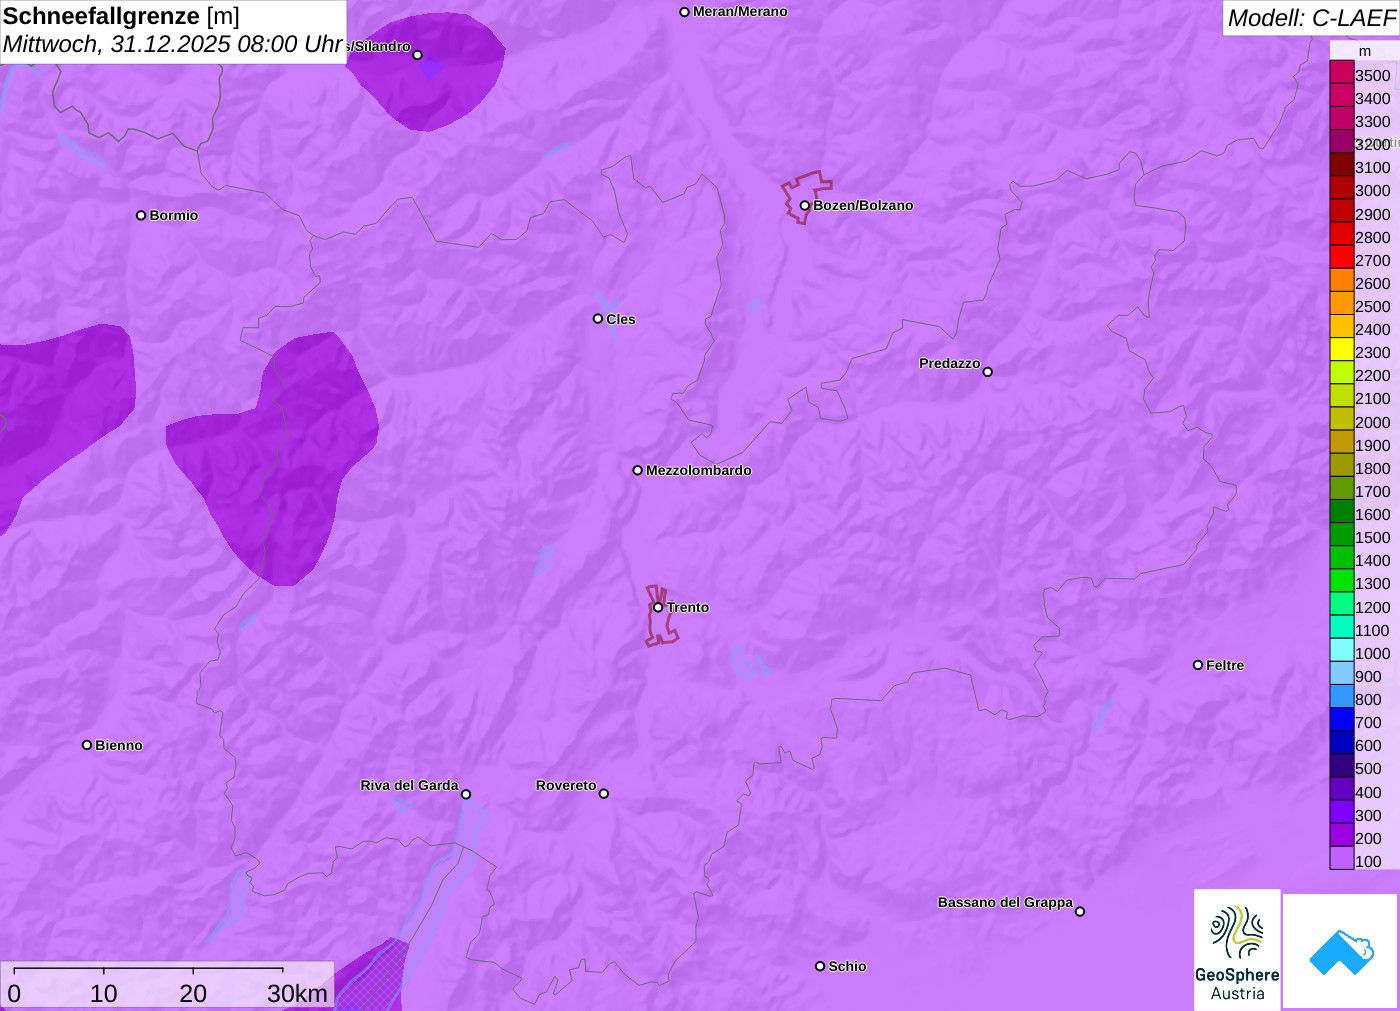Click the Feltre location dot
The height and width of the screenshot is (1011, 1400).
pyautogui.click(x=1198, y=665)
